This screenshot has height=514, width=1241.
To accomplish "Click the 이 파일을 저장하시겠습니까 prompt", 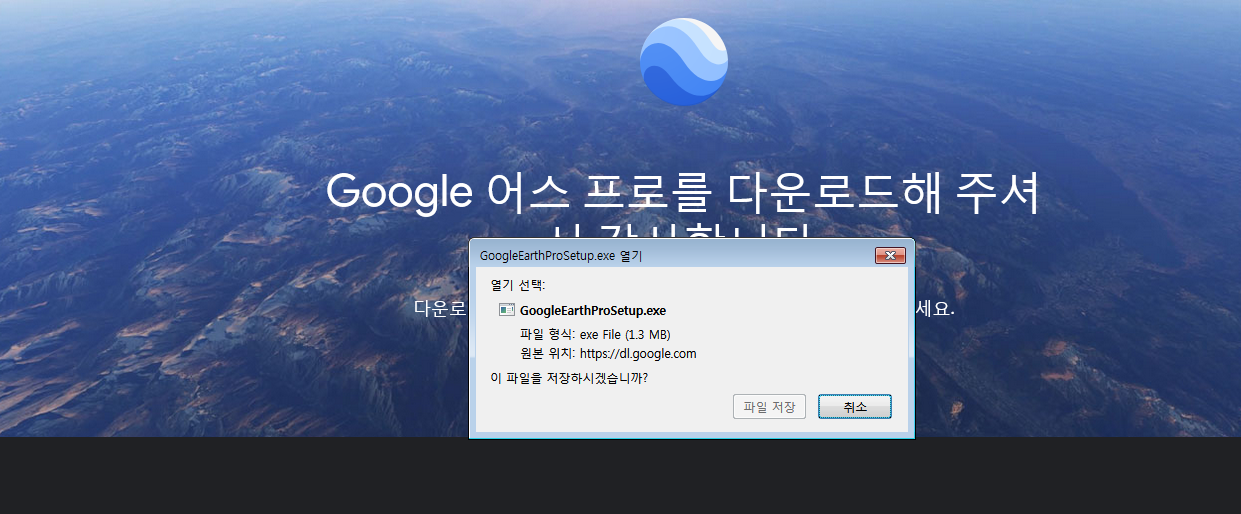I will tap(569, 378).
